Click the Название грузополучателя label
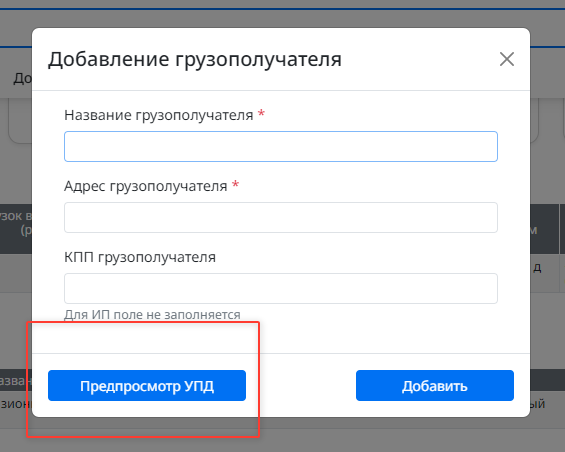The image size is (565, 452). [x=159, y=115]
